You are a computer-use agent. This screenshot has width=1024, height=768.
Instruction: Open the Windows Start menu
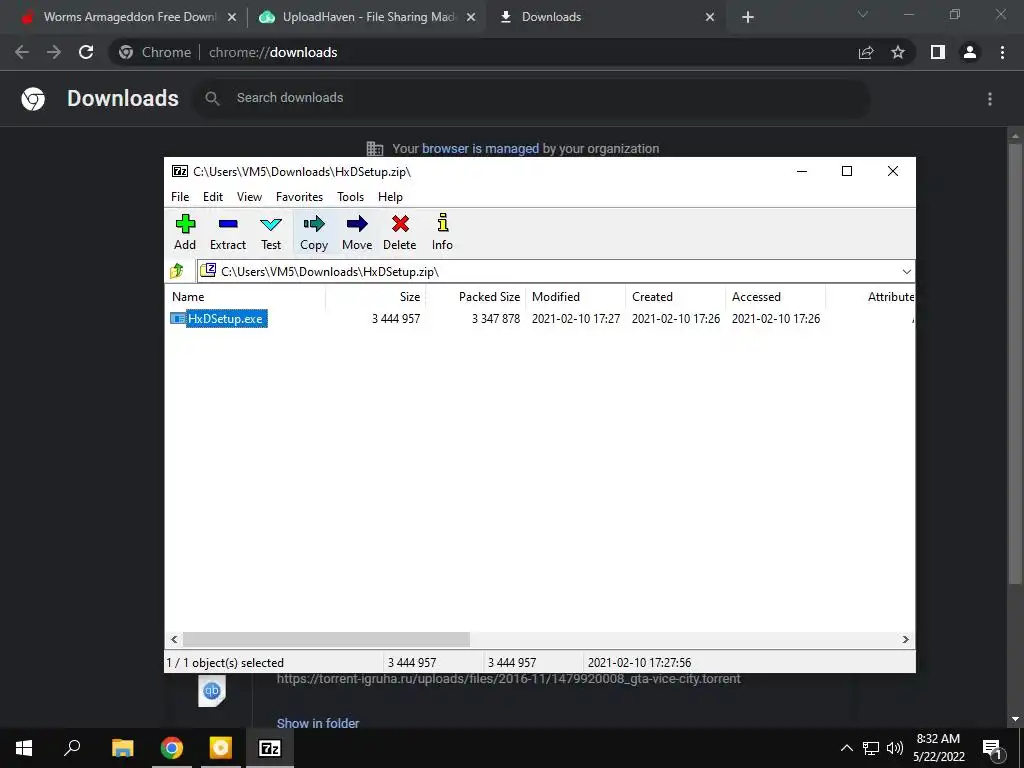[24, 748]
